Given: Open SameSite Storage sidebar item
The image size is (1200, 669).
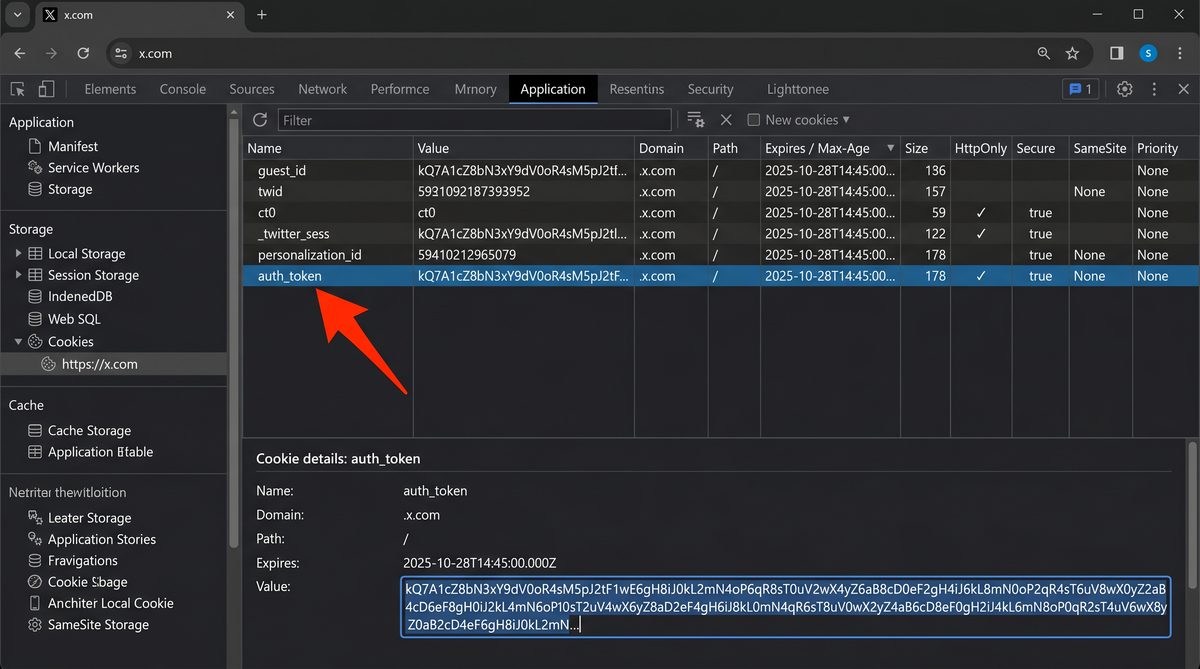Looking at the screenshot, I should (x=87, y=624).
